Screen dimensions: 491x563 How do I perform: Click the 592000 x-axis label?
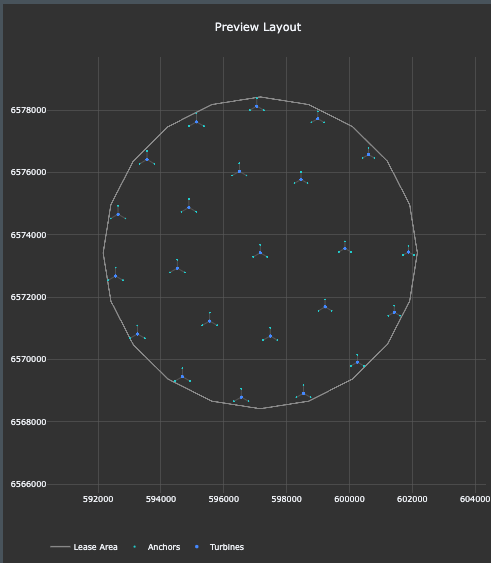coord(98,499)
